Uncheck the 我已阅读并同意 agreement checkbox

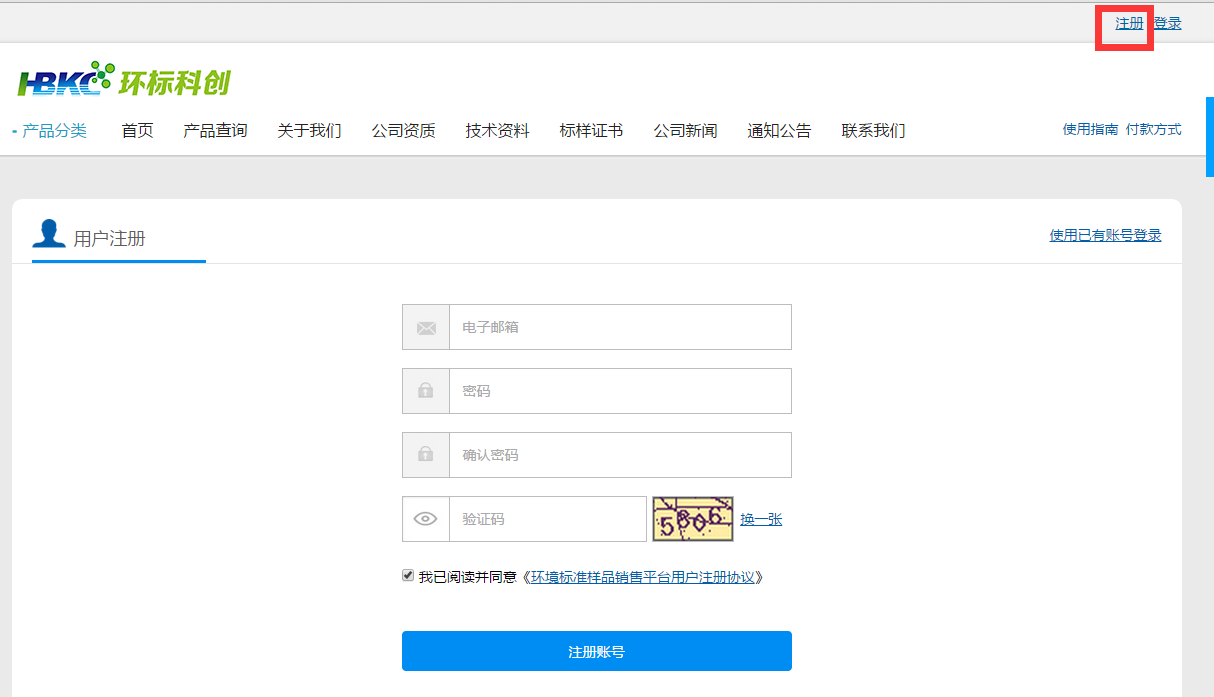click(408, 576)
